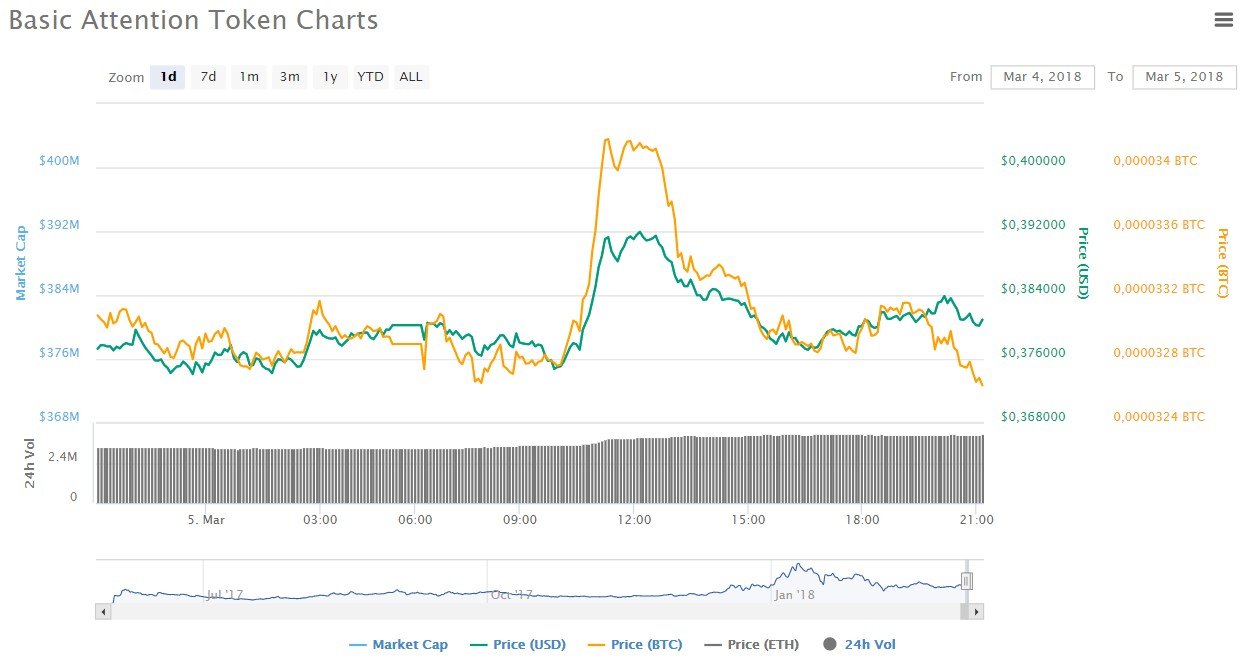Zoom chart to 3m range
This screenshot has width=1247, height=662.
(x=290, y=77)
